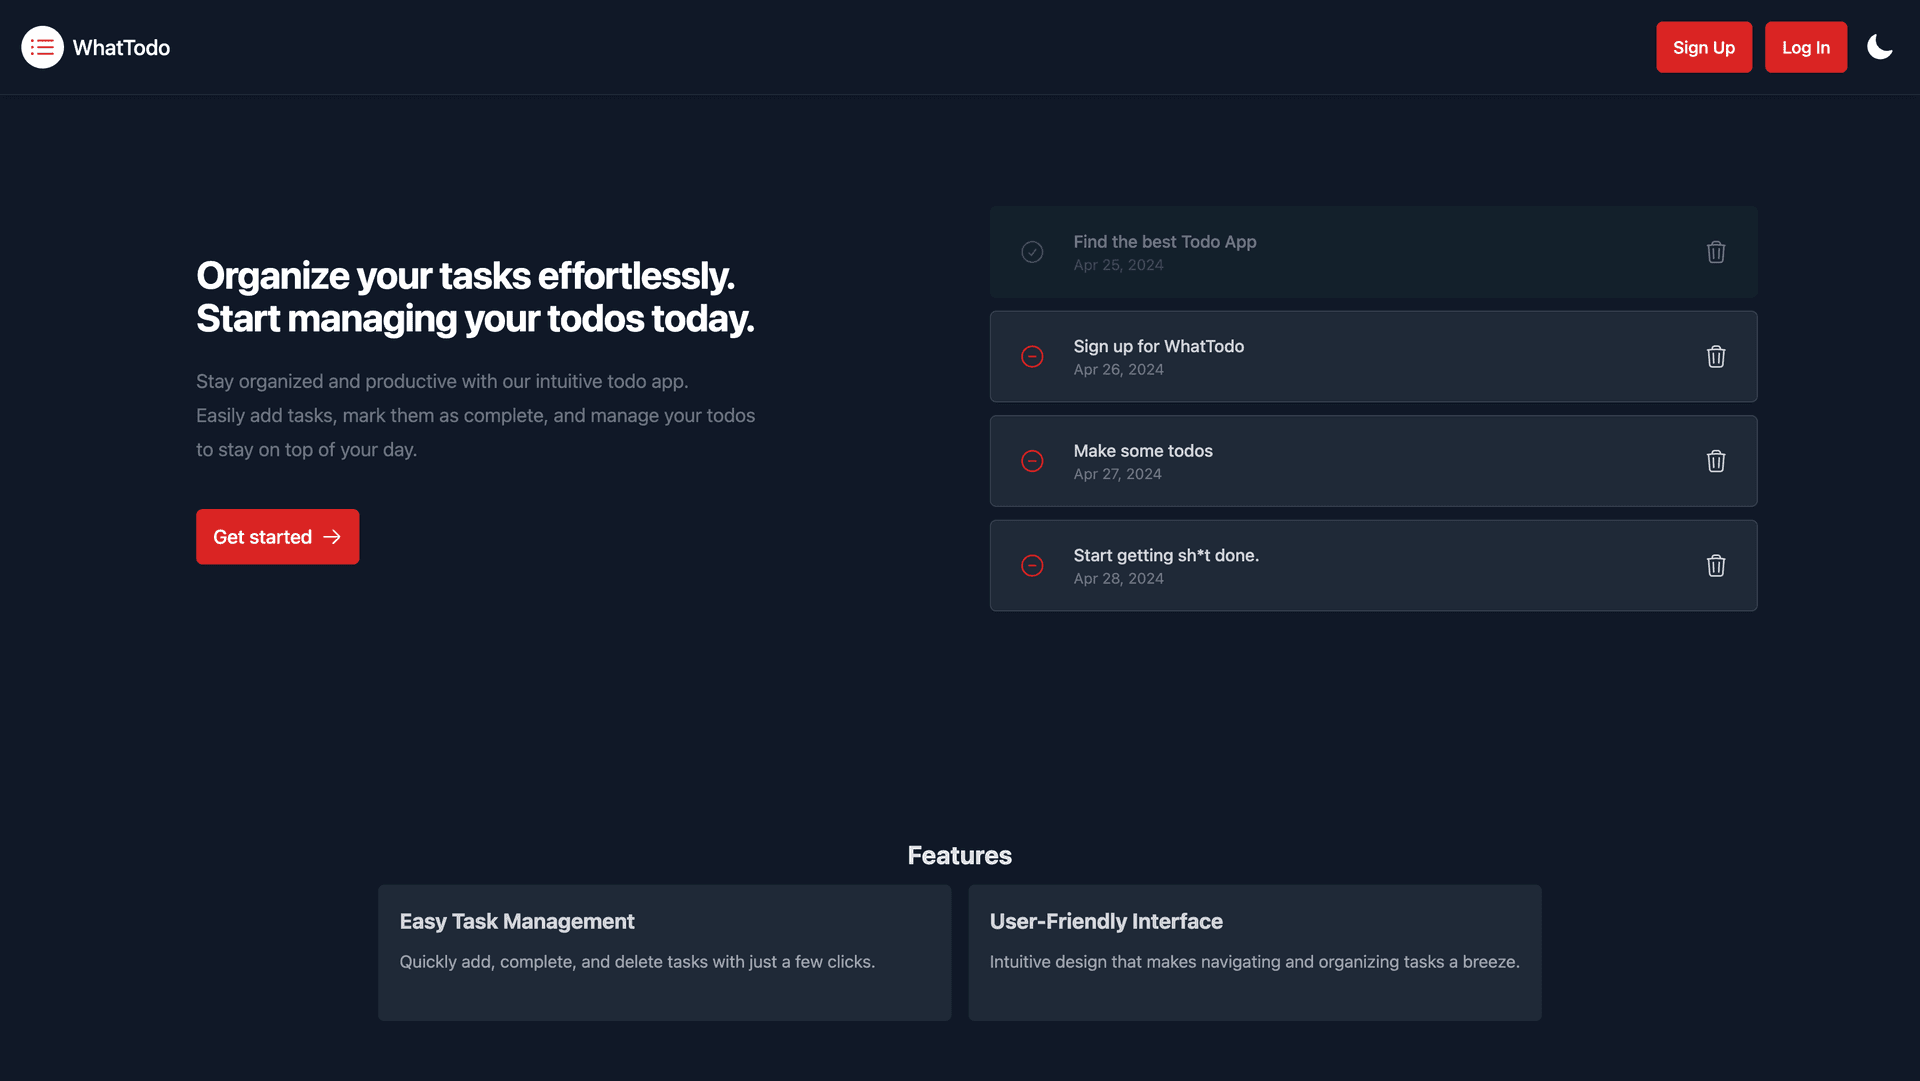This screenshot has width=1920, height=1081.
Task: Delete the 'Make some todos' todo
Action: pos(1715,461)
